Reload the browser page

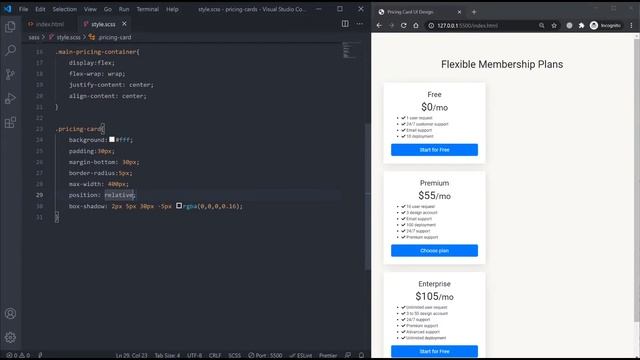point(404,25)
